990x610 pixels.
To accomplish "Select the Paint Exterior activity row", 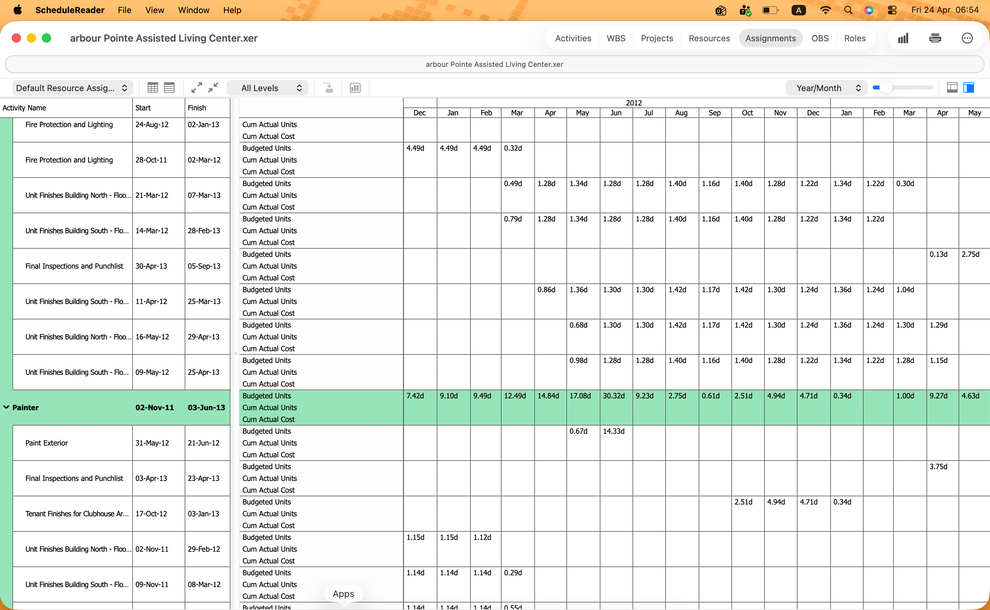I will (121, 443).
